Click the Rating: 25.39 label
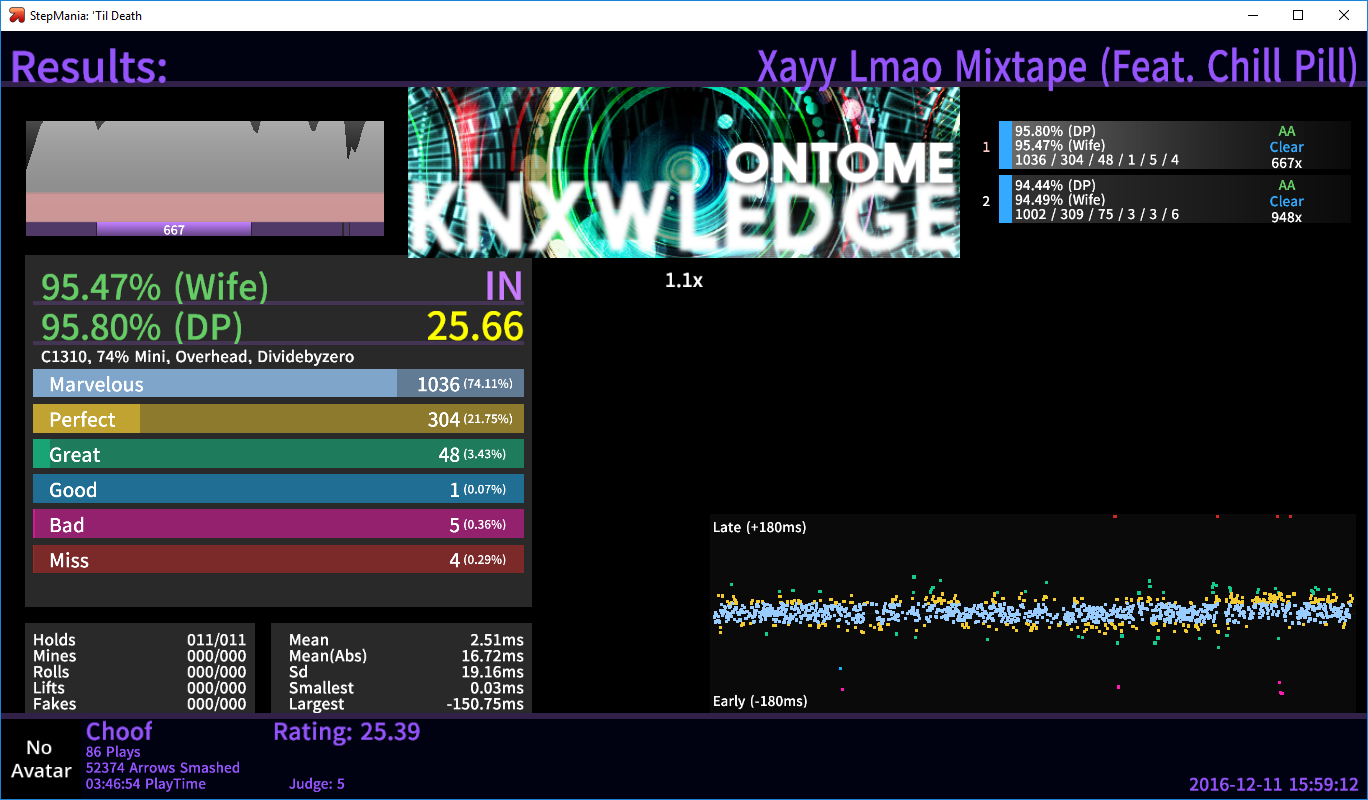The width and height of the screenshot is (1368, 800). pos(346,732)
